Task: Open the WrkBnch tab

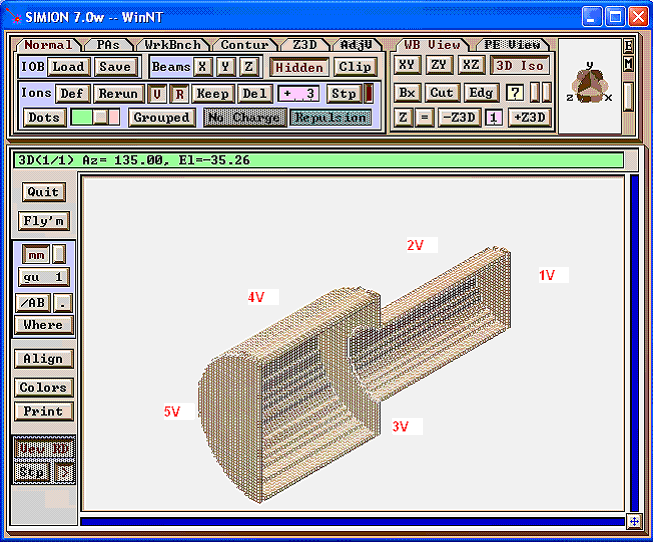Action: click(x=172, y=45)
